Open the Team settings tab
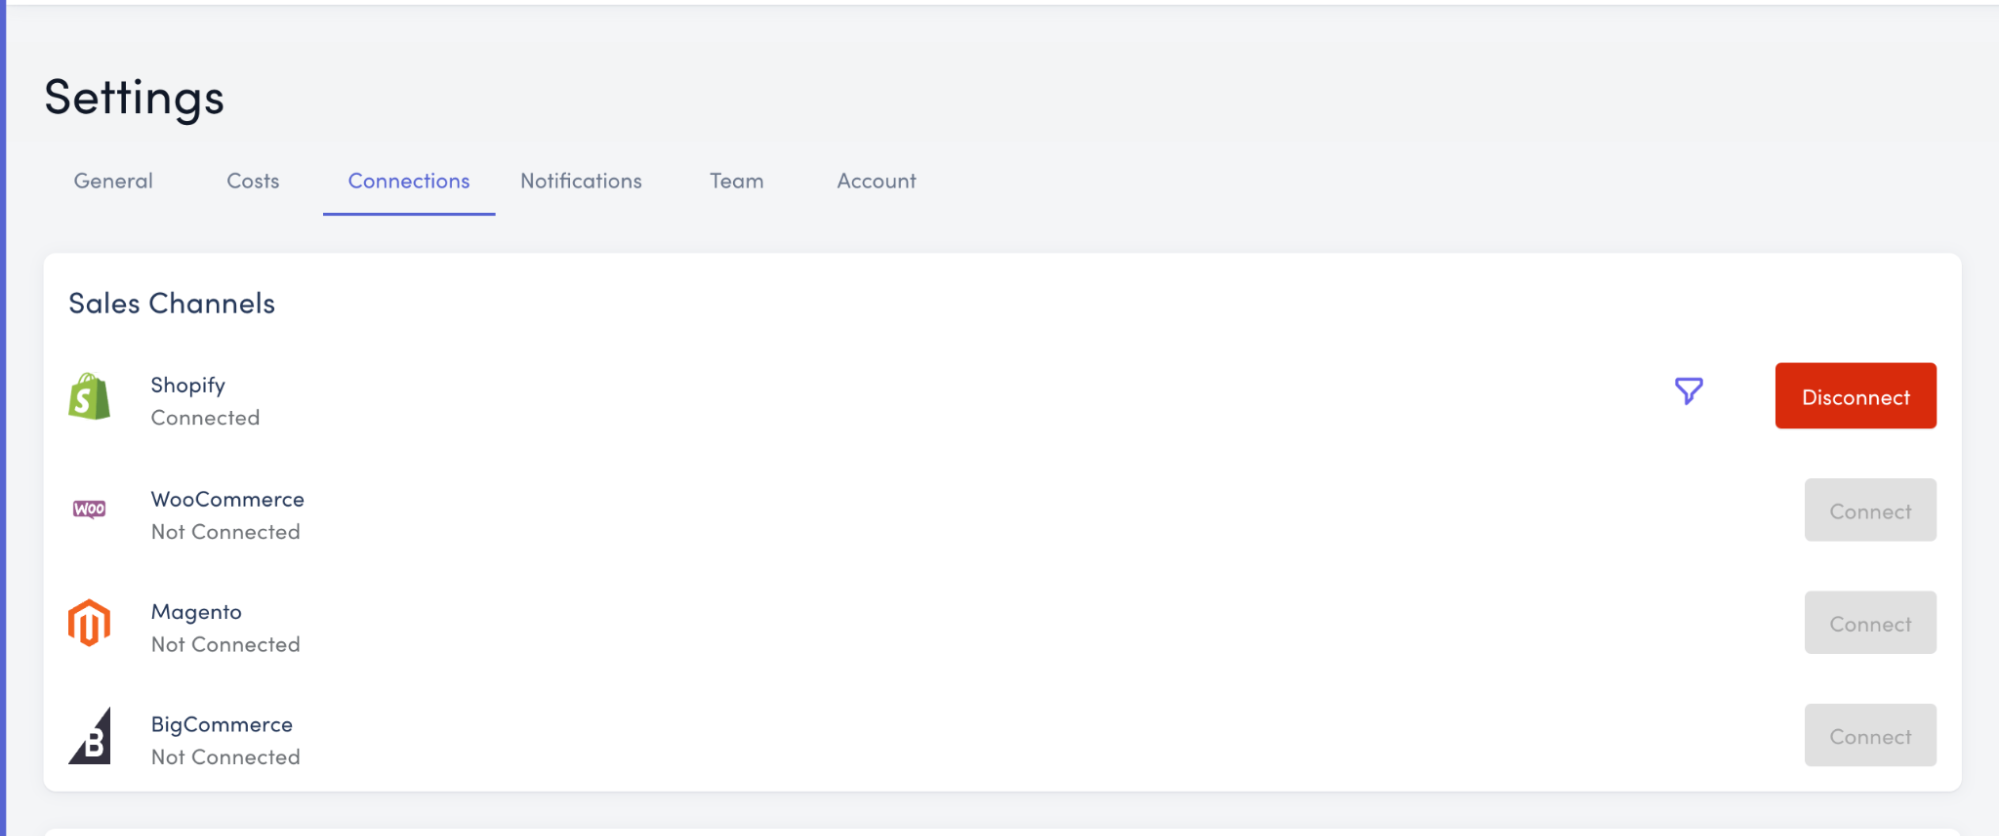The width and height of the screenshot is (1999, 836). pyautogui.click(x=737, y=181)
